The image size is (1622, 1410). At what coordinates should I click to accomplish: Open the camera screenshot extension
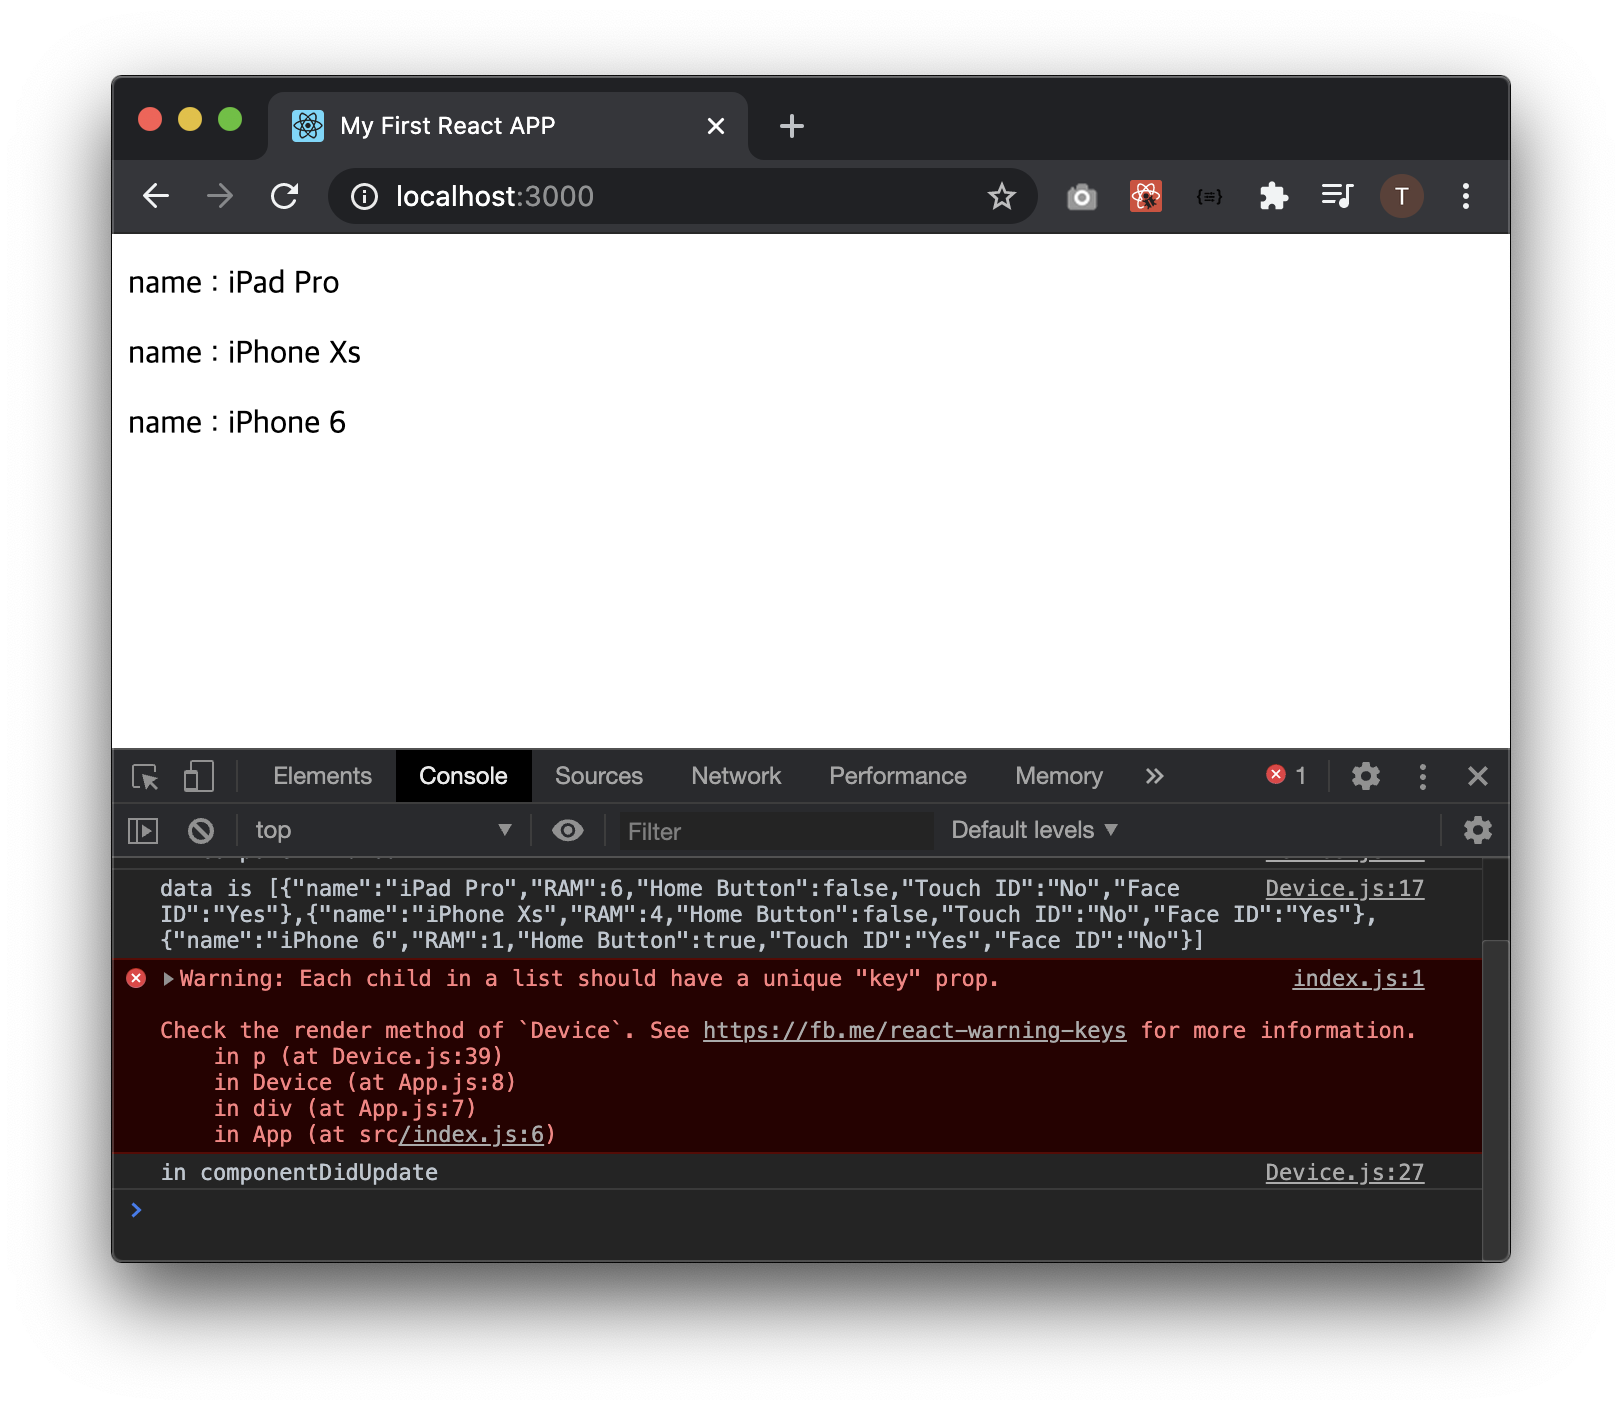(1081, 197)
